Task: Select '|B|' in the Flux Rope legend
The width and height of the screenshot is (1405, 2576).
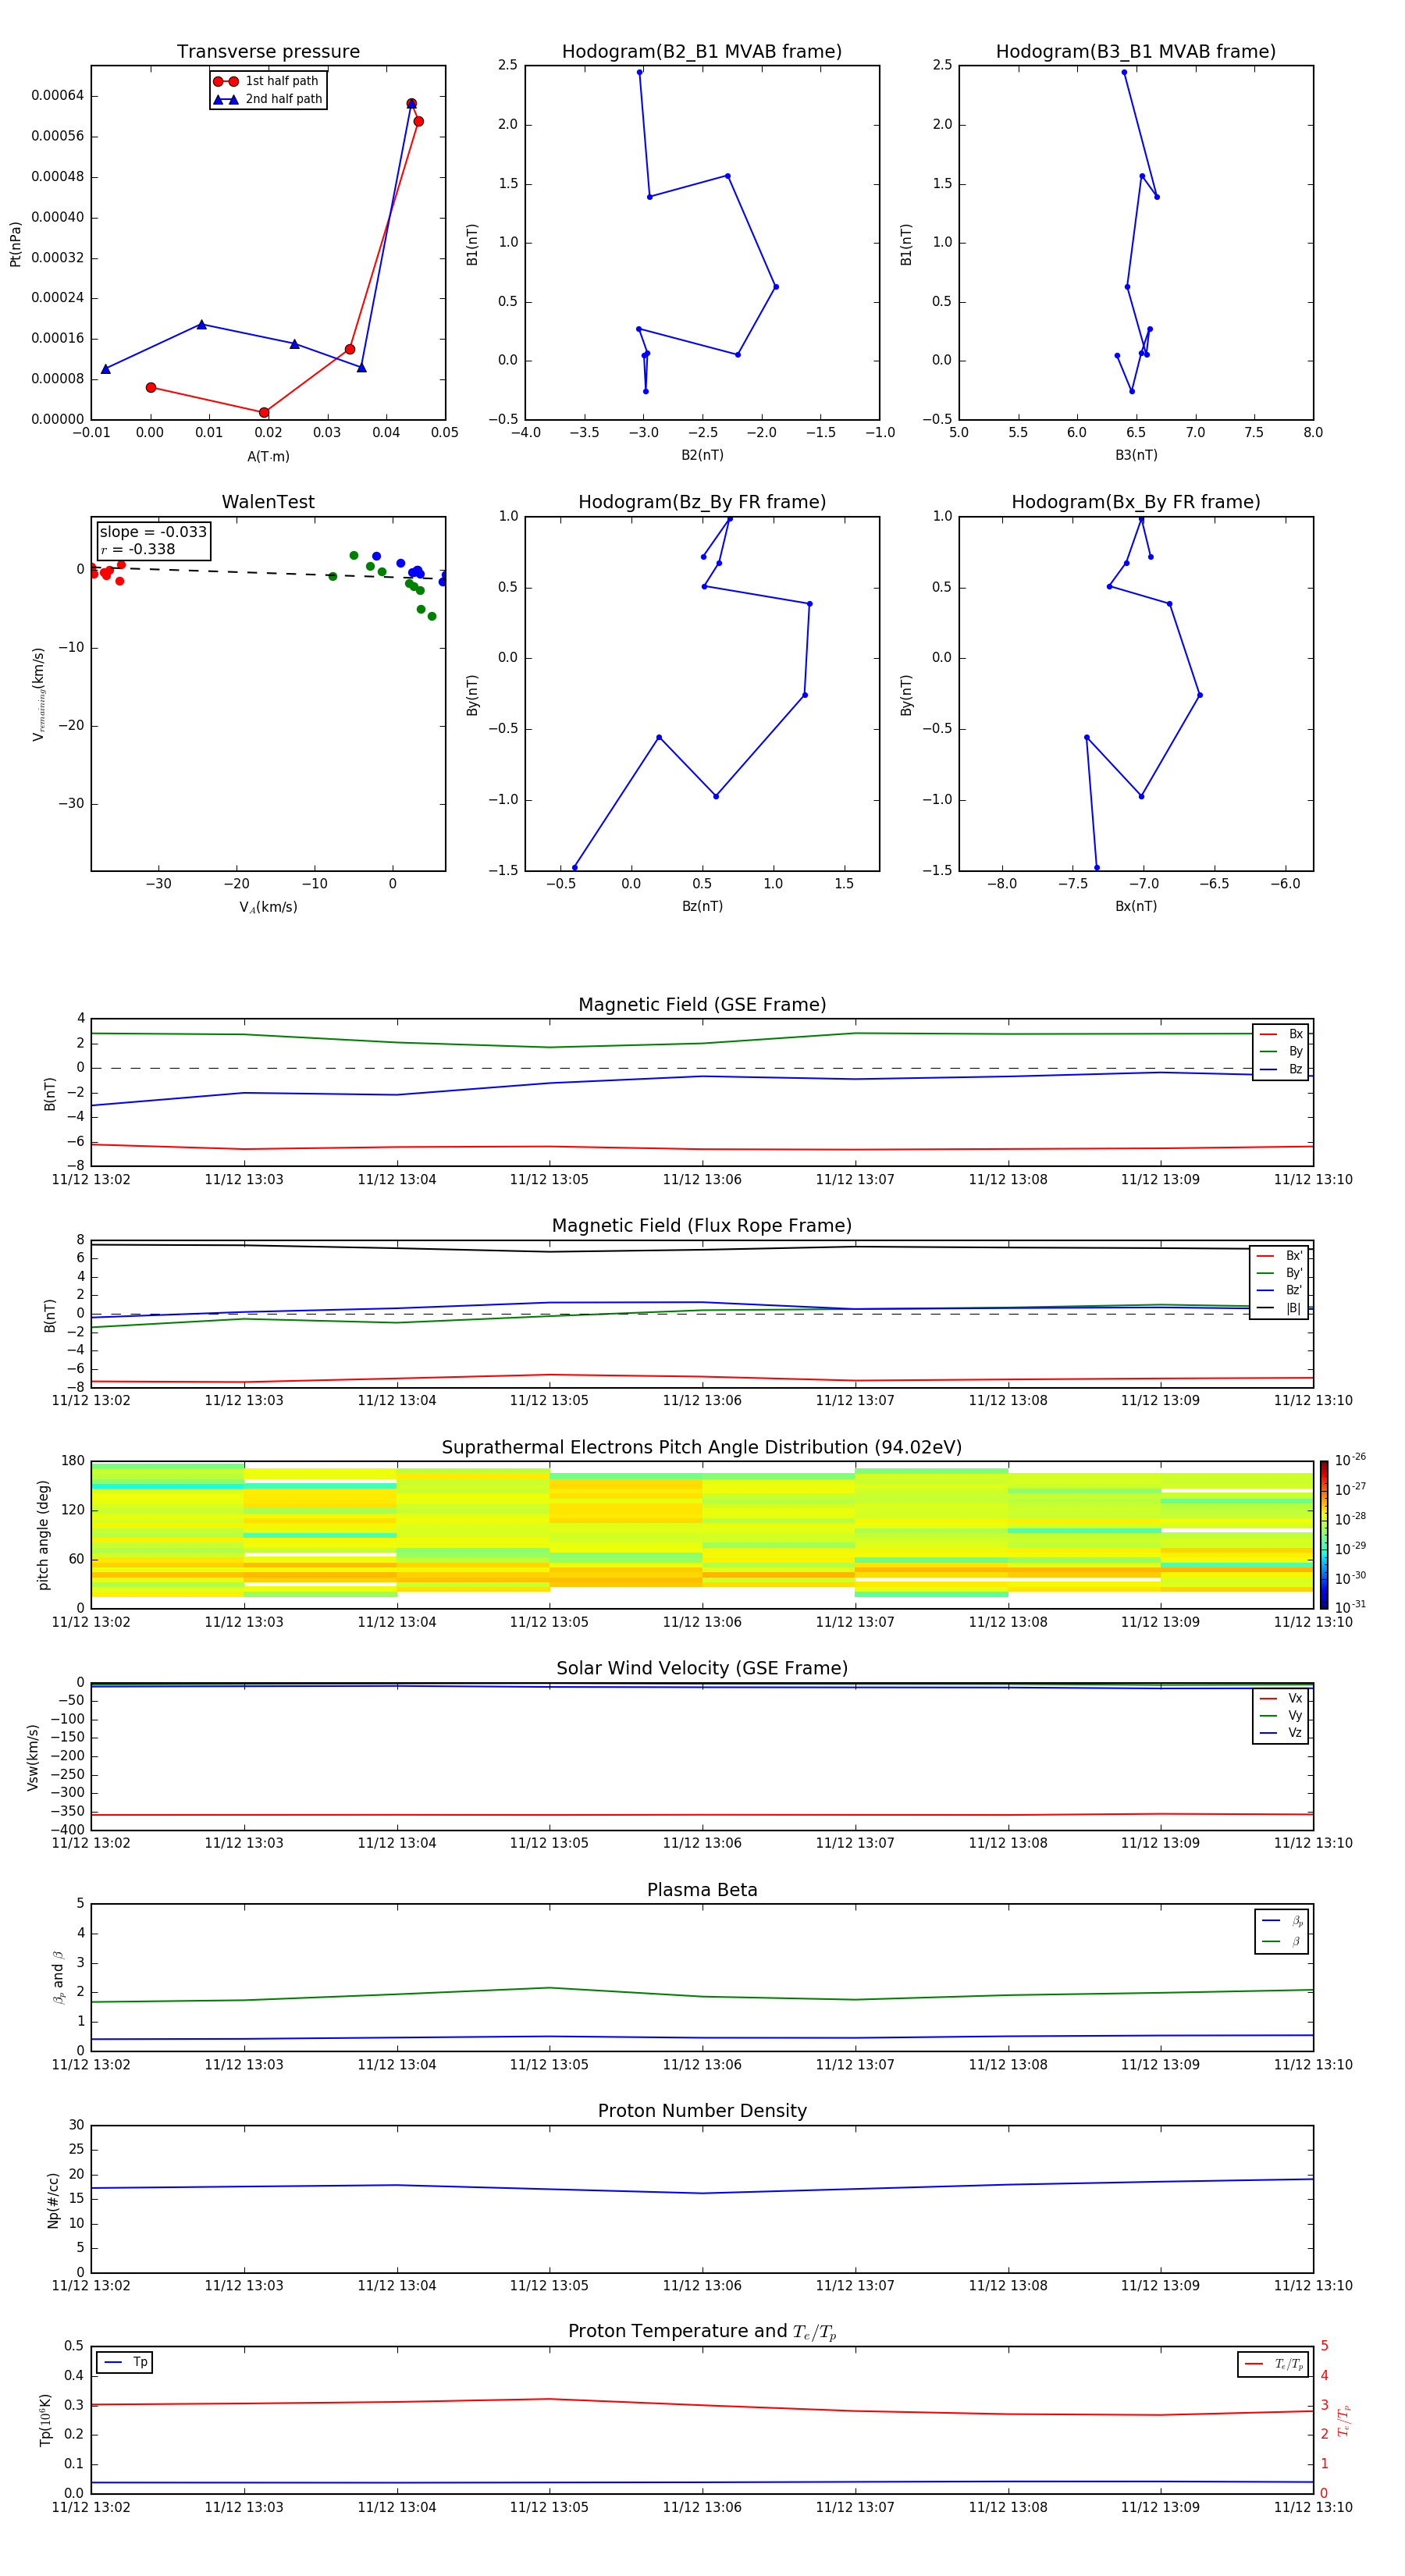Action: click(x=1279, y=1308)
